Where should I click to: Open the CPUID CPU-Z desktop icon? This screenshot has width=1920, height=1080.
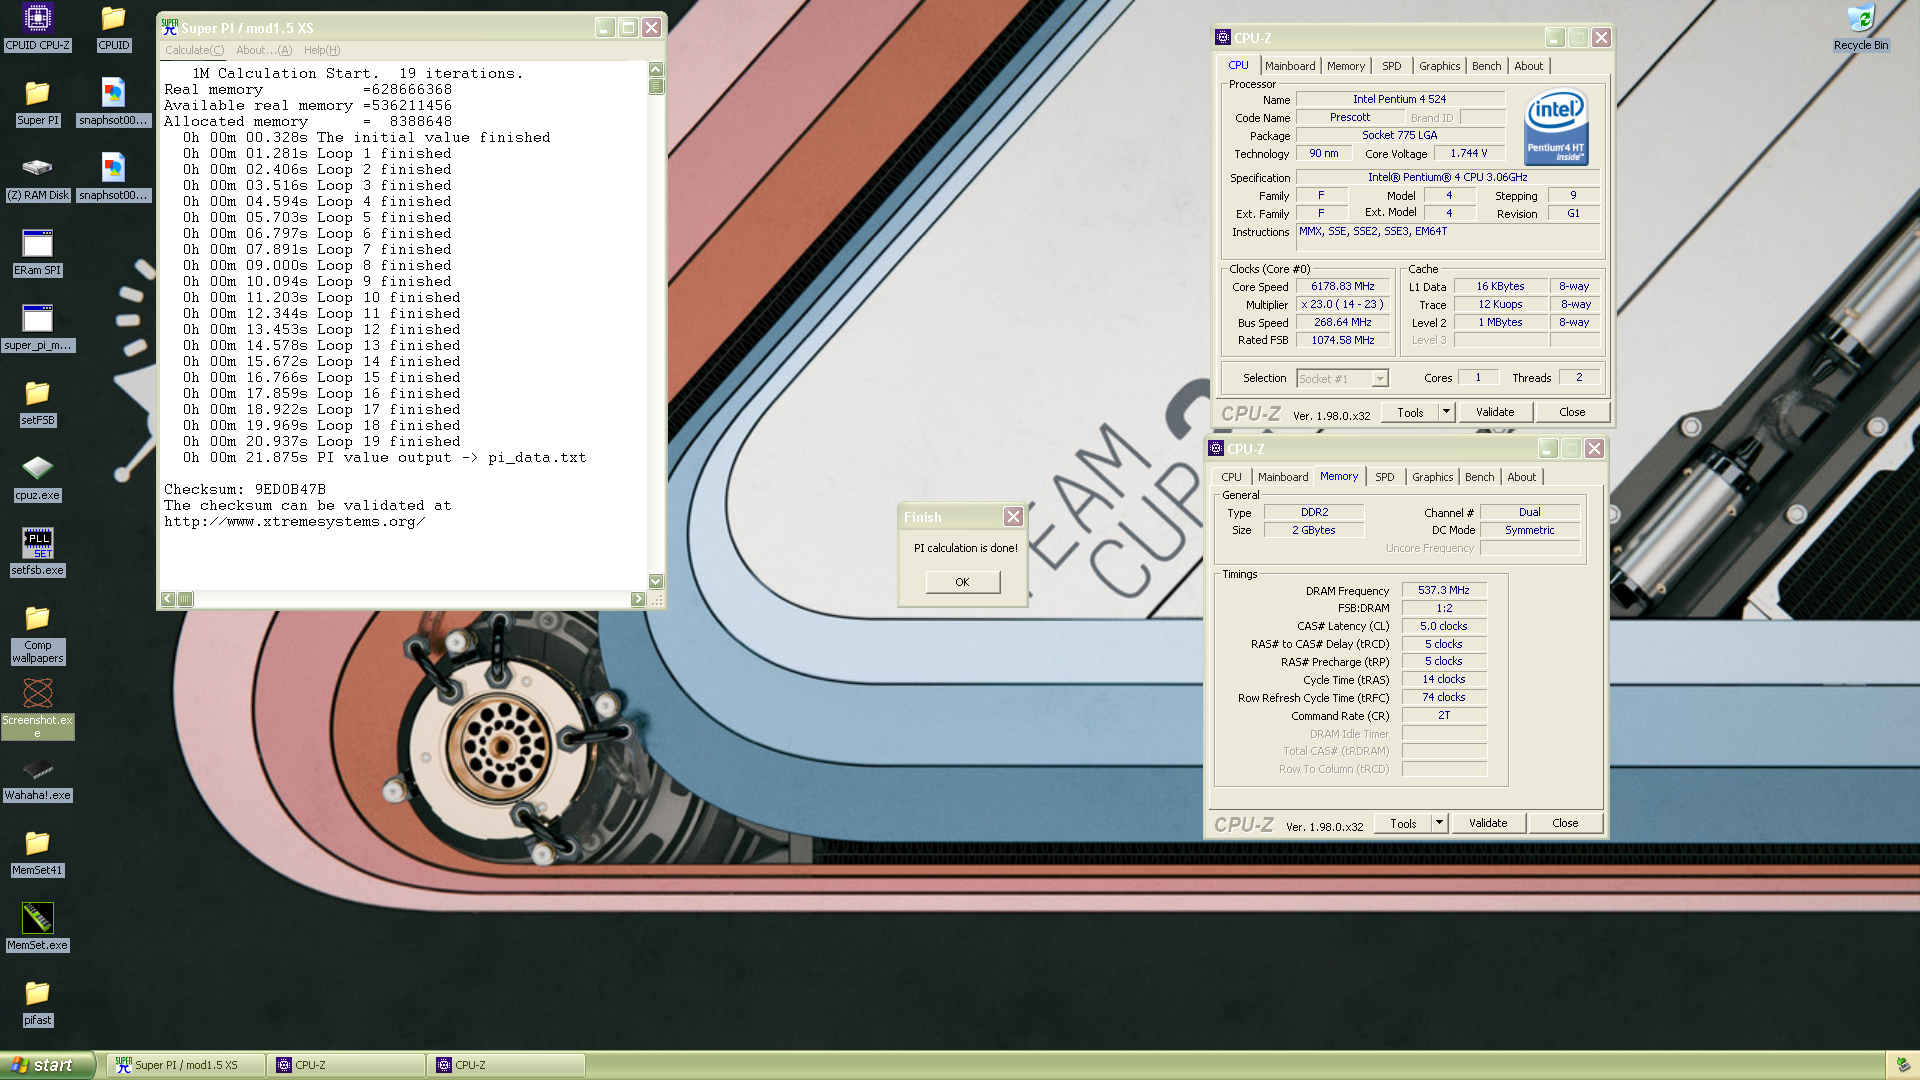37,27
